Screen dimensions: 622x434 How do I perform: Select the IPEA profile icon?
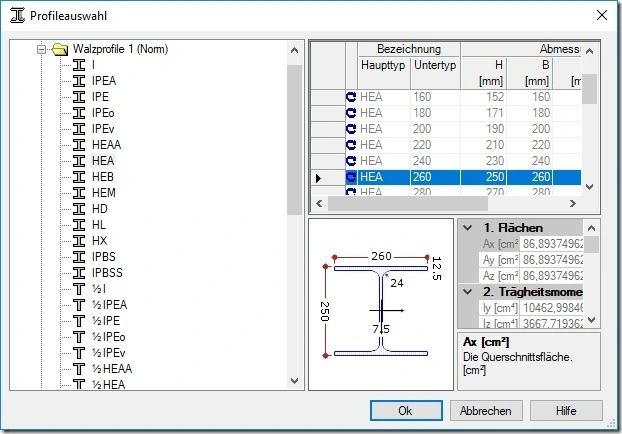point(79,81)
